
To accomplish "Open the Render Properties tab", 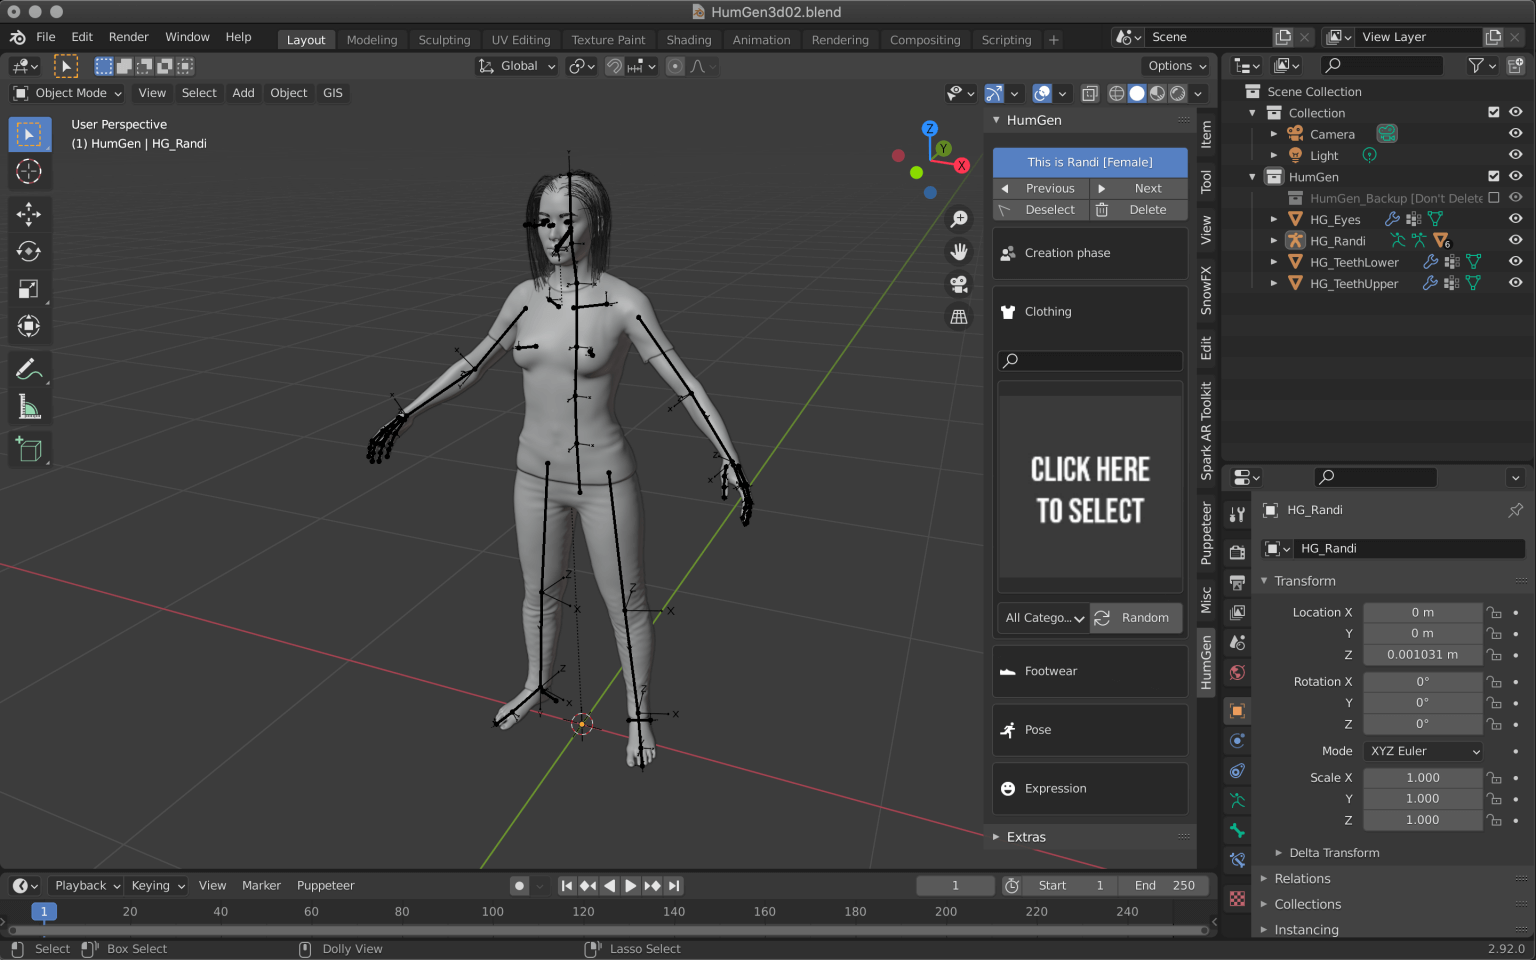I will (x=1237, y=551).
